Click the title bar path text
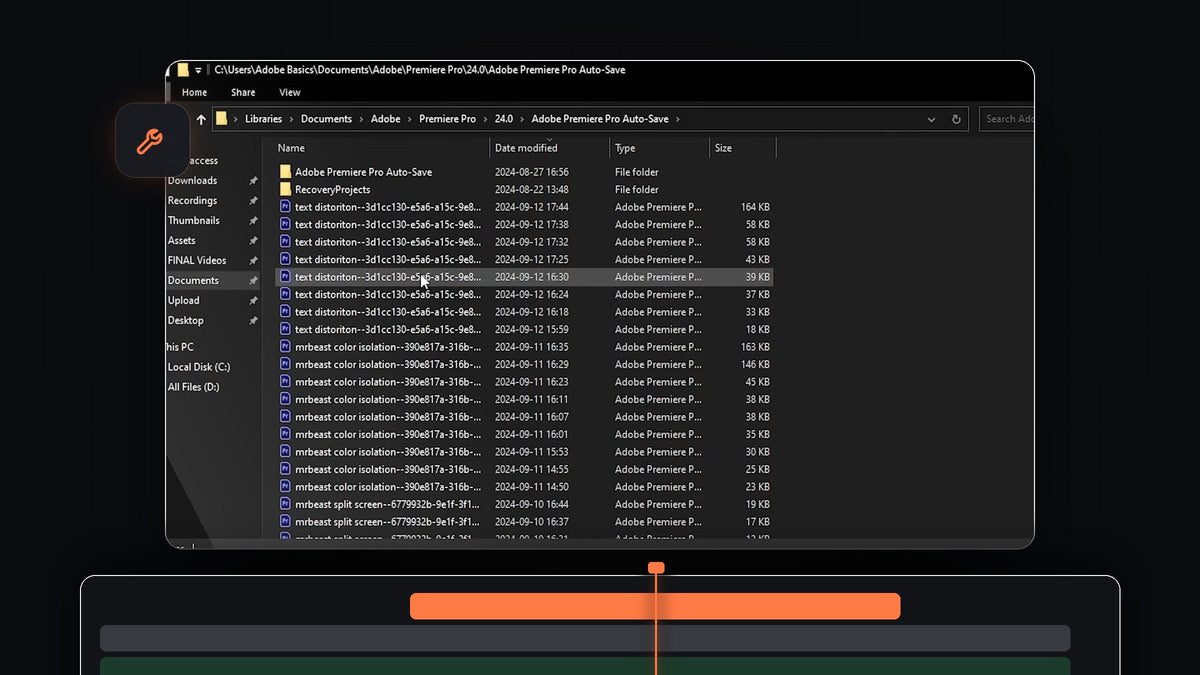Viewport: 1200px width, 675px height. (420, 70)
